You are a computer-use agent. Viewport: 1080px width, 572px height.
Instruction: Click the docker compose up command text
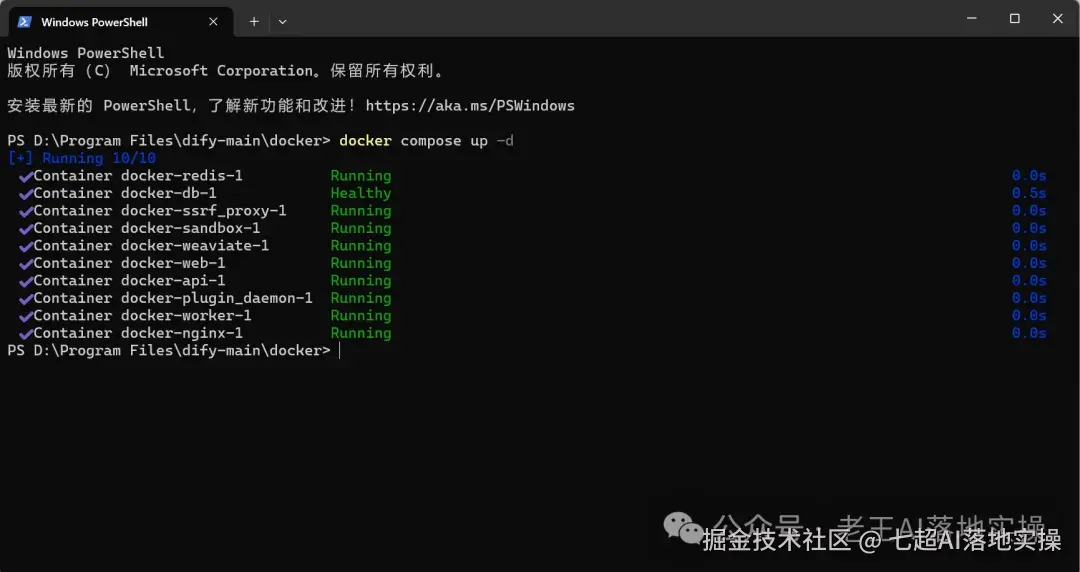click(x=426, y=140)
